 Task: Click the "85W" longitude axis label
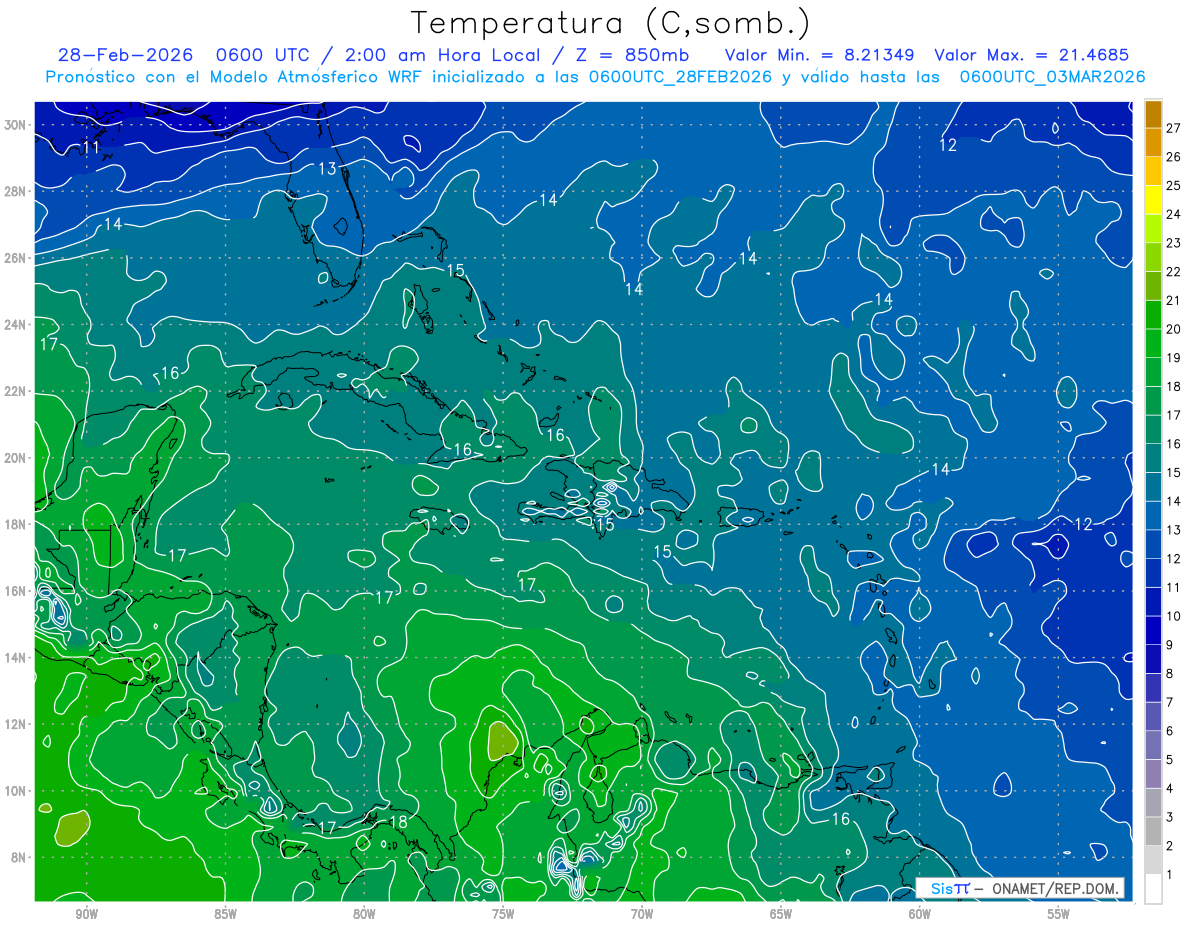point(225,914)
